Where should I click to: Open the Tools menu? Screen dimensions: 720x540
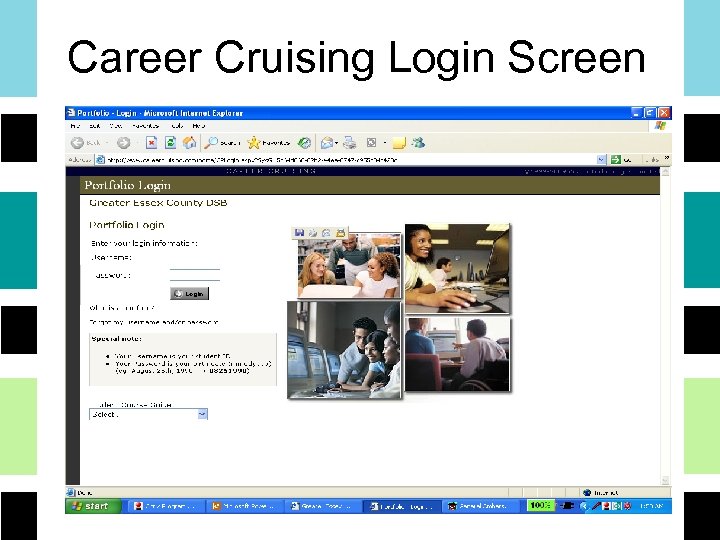click(x=177, y=126)
